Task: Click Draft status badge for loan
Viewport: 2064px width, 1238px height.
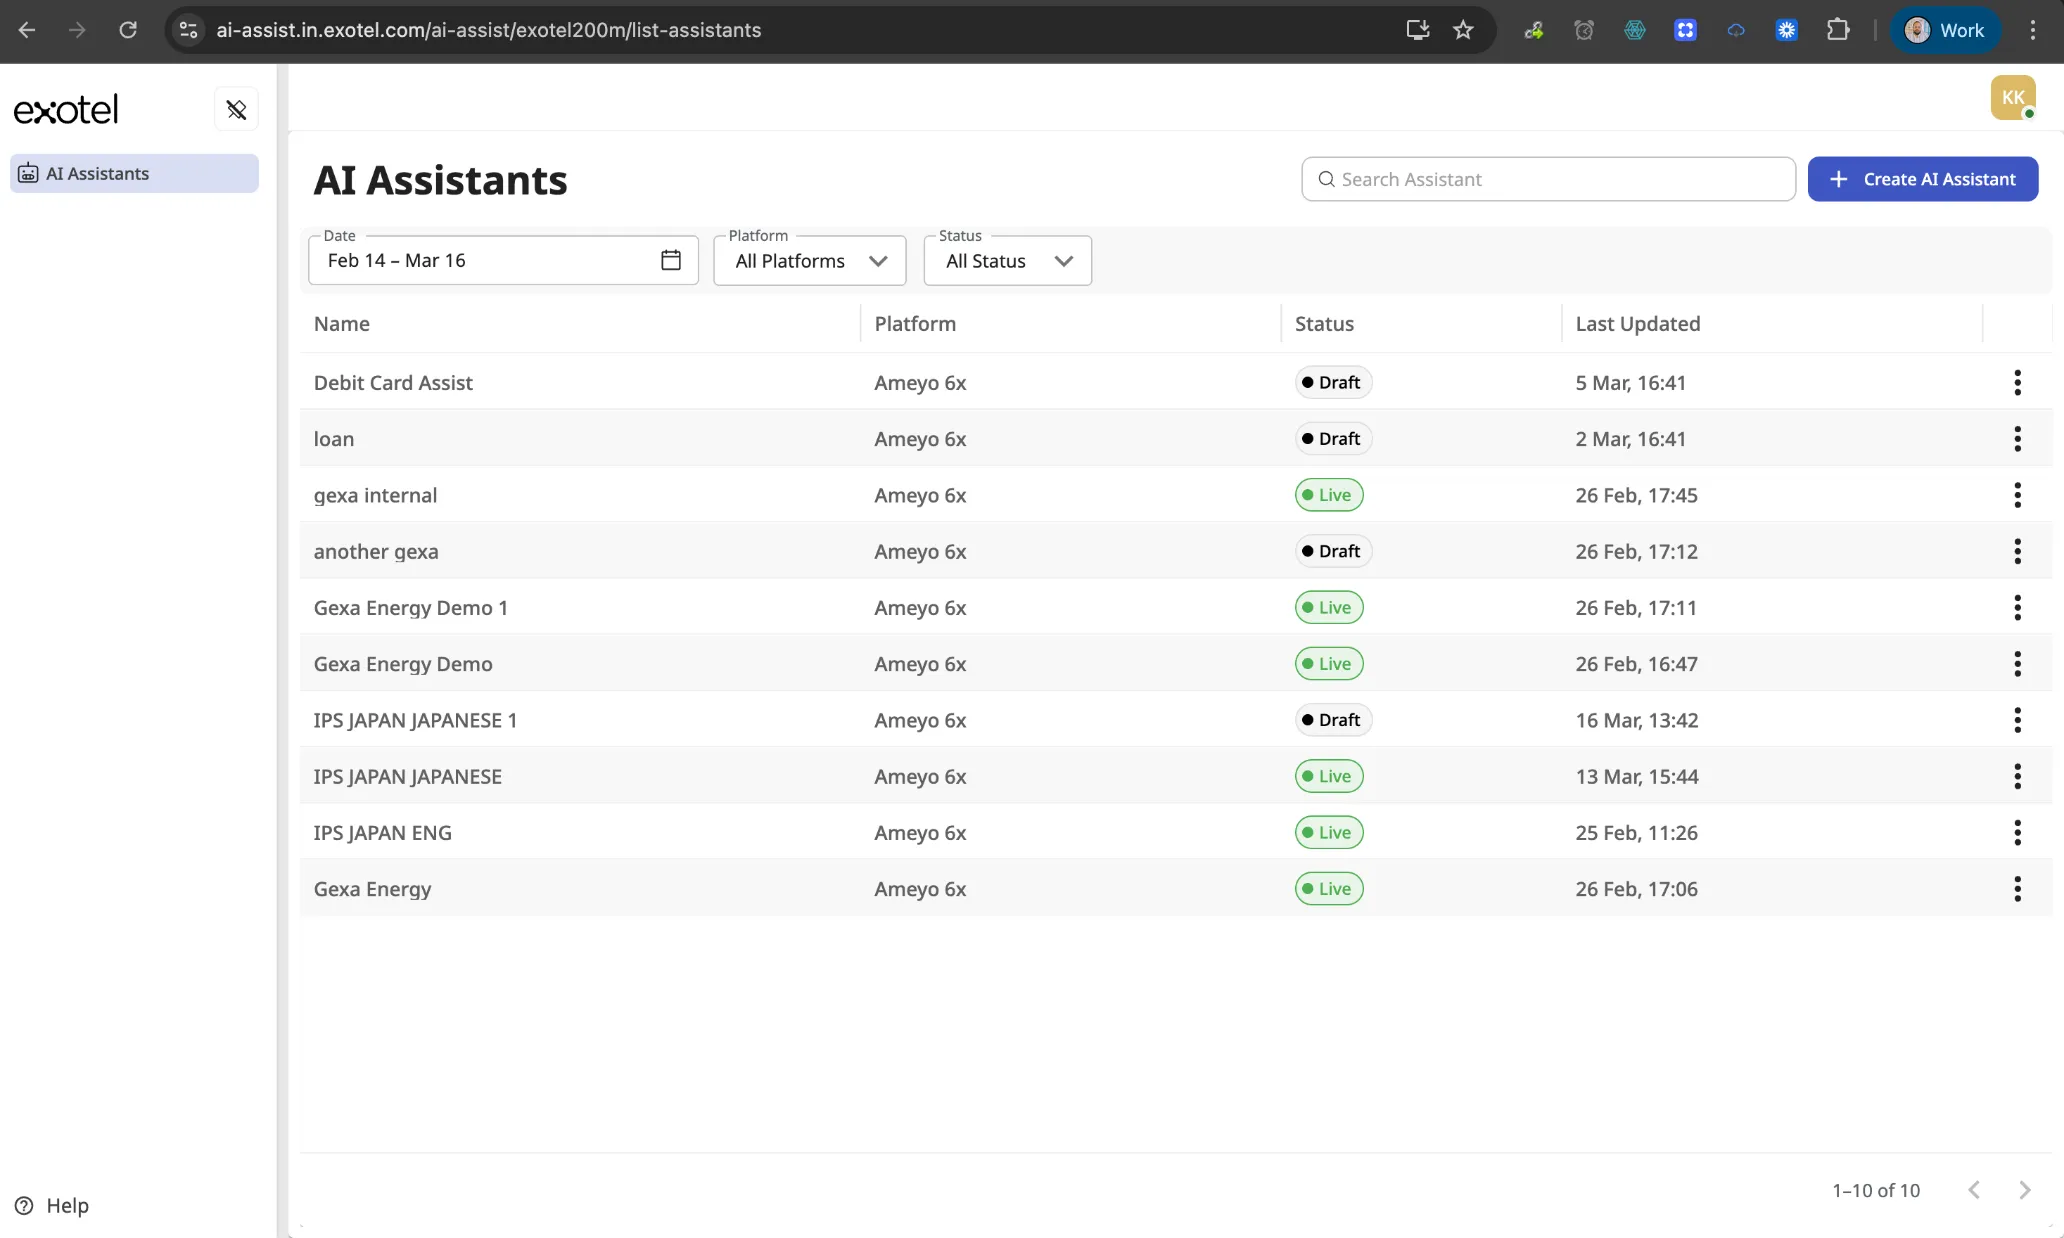Action: [1333, 438]
